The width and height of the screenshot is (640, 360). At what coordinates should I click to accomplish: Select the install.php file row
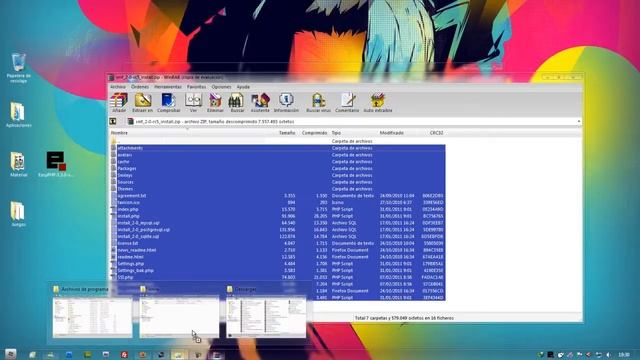[278, 216]
